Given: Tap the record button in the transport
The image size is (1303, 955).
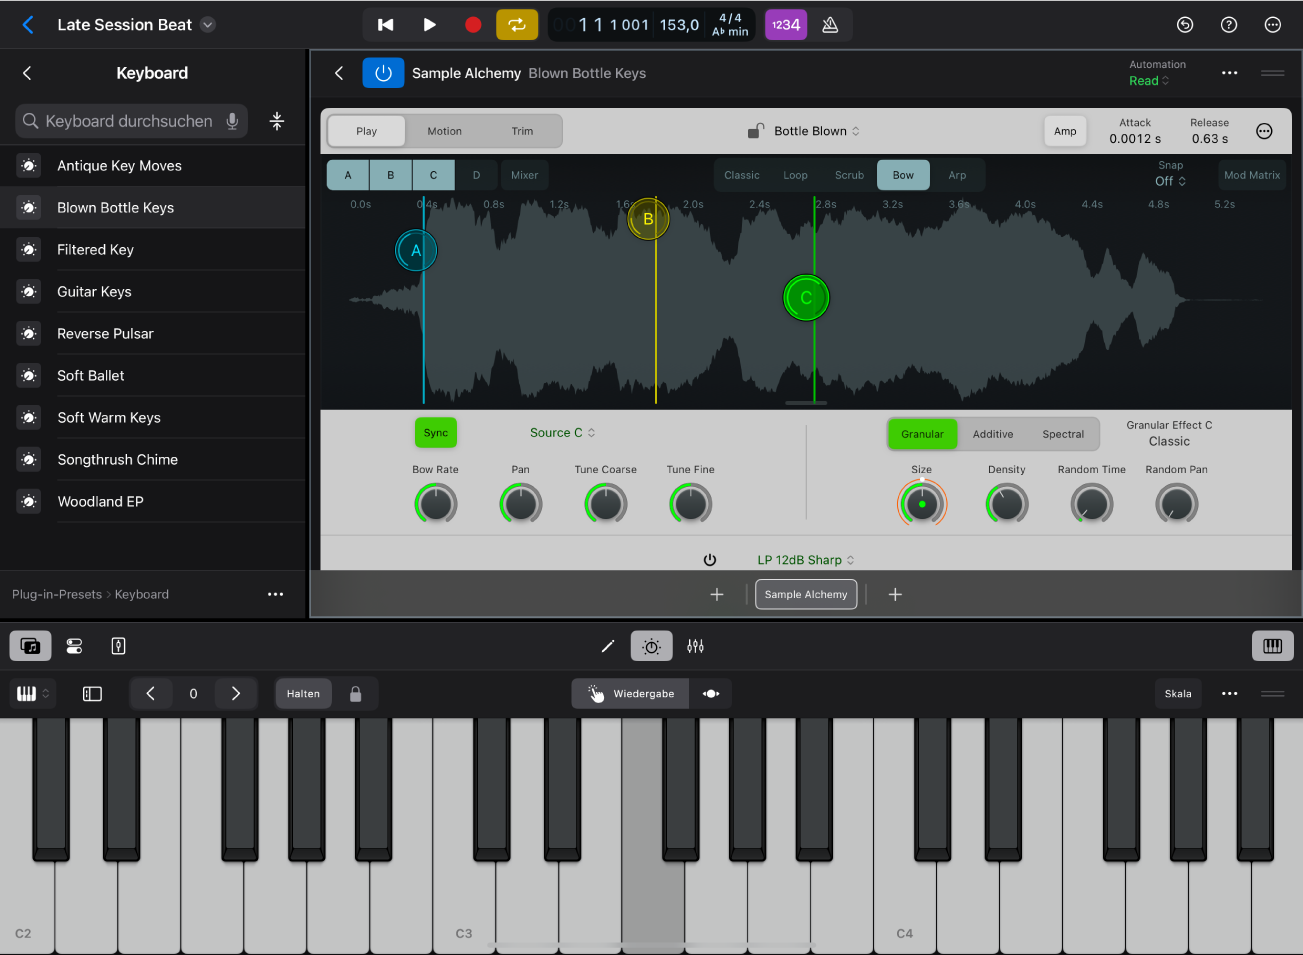Looking at the screenshot, I should [472, 24].
